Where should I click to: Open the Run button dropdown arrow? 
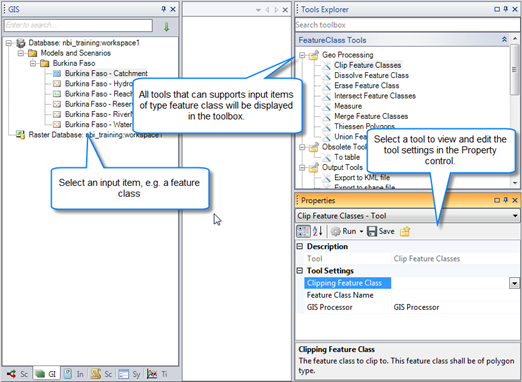[361, 231]
